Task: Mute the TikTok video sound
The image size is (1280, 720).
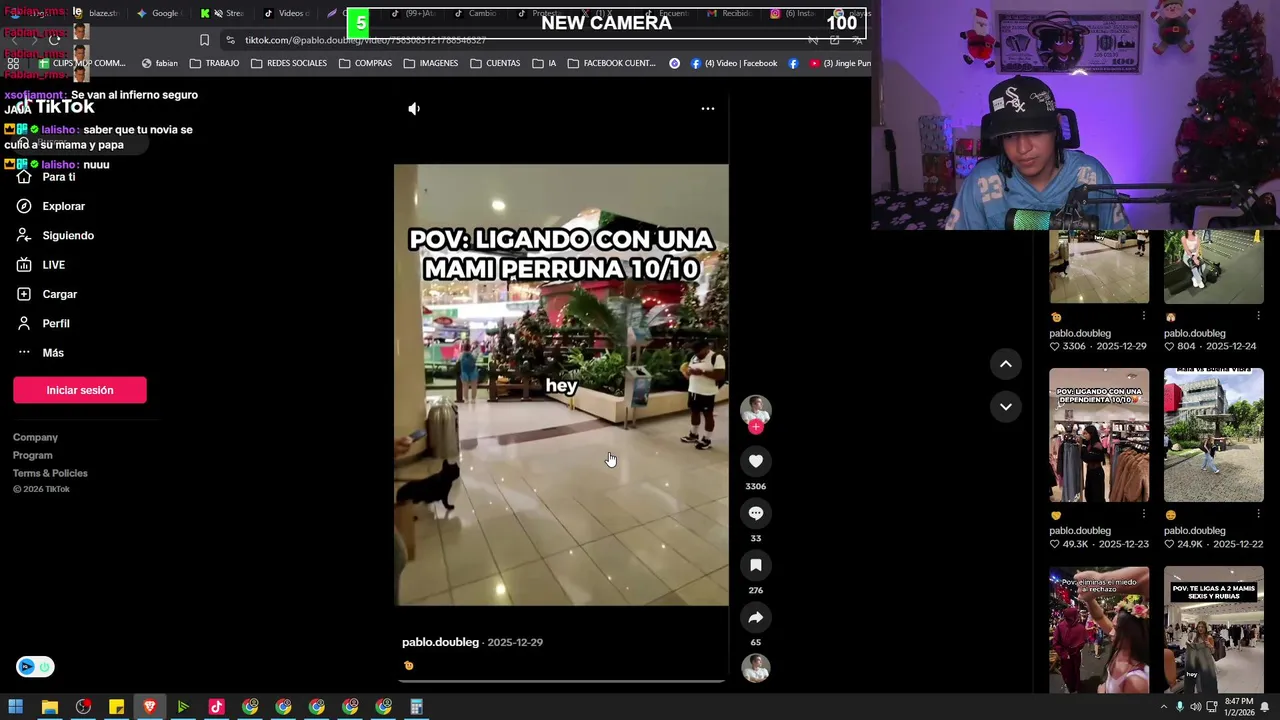Action: [x=414, y=108]
